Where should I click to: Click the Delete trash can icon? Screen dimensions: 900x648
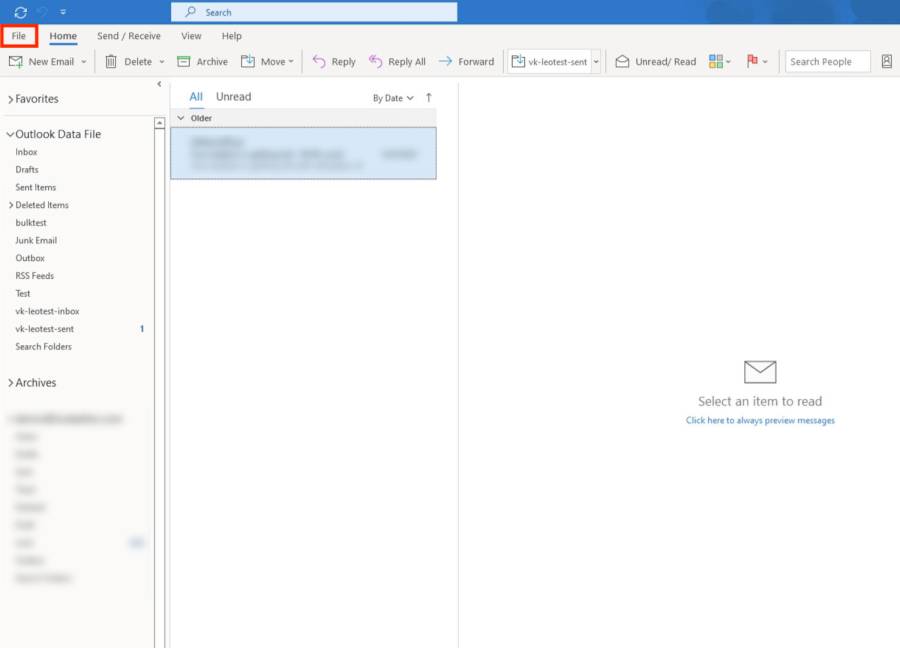[111, 61]
